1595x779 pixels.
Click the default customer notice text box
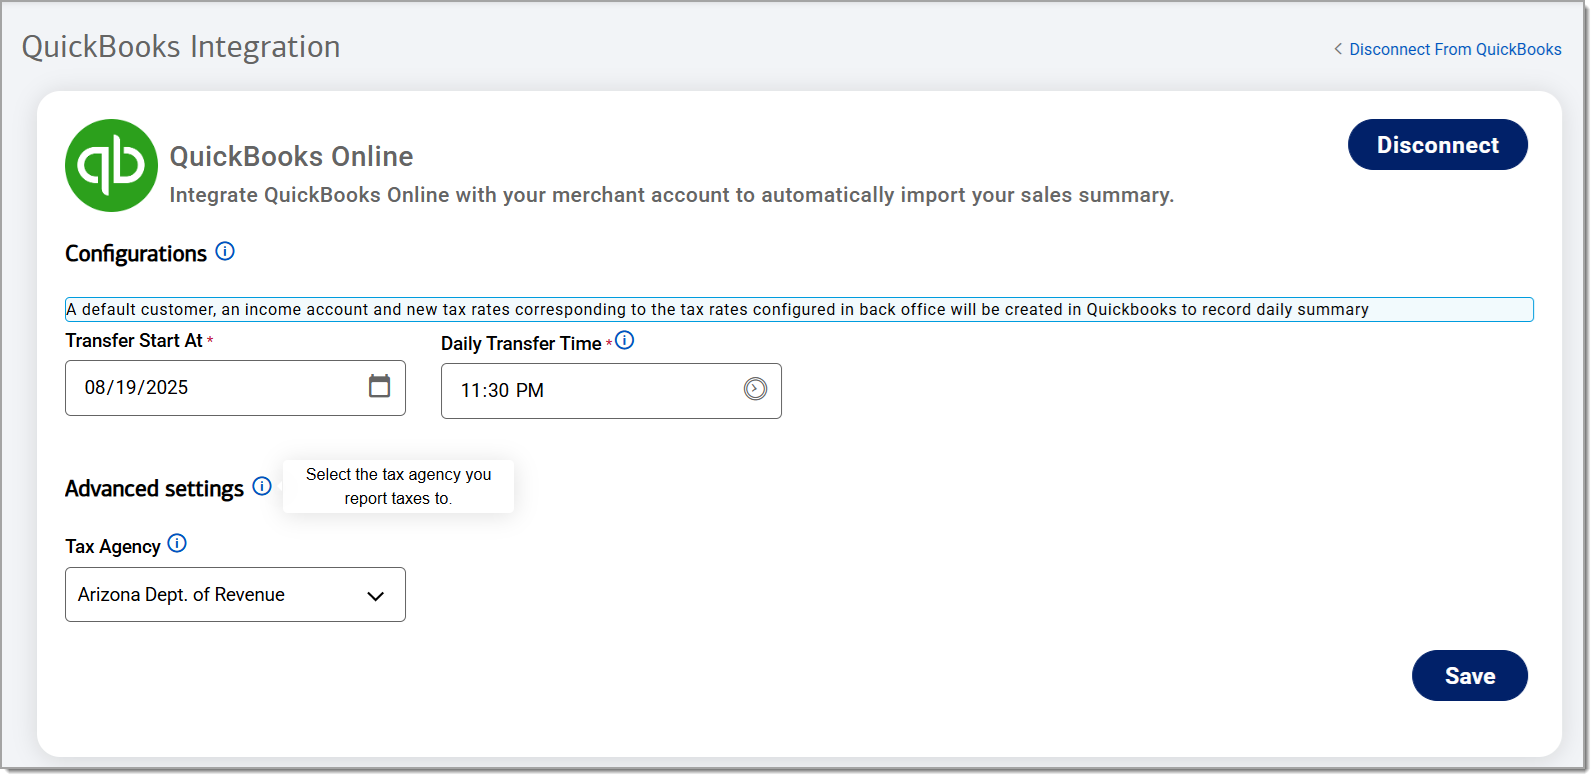coord(799,309)
